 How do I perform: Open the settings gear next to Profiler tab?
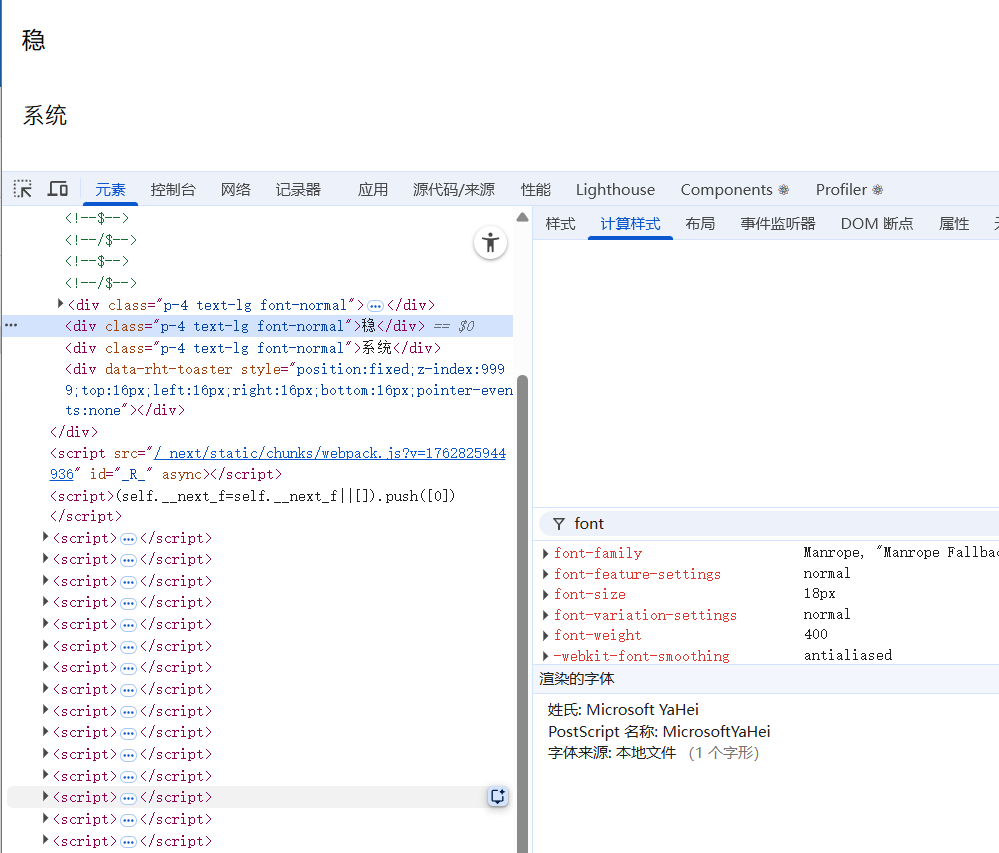point(877,189)
